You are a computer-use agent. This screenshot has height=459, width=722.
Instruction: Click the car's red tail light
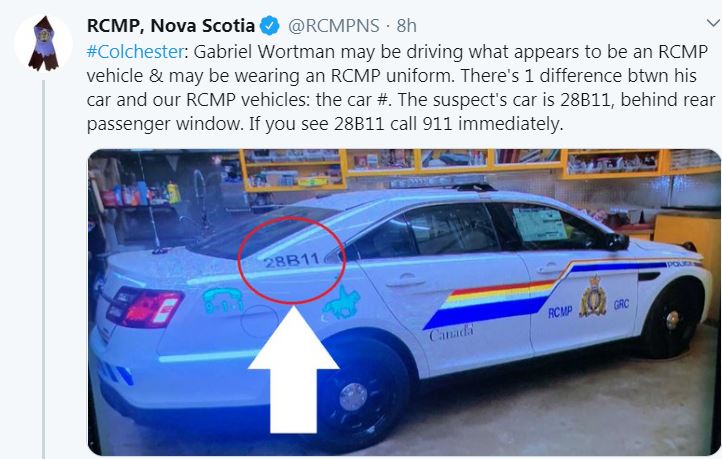click(x=145, y=308)
